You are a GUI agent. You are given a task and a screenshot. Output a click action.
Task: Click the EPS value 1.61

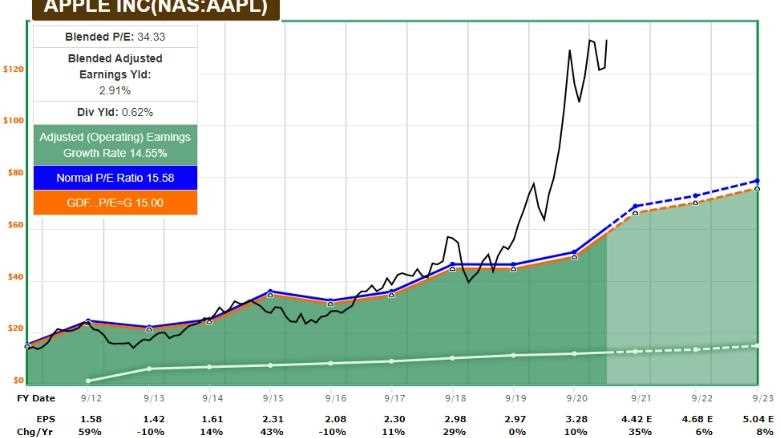(x=212, y=419)
